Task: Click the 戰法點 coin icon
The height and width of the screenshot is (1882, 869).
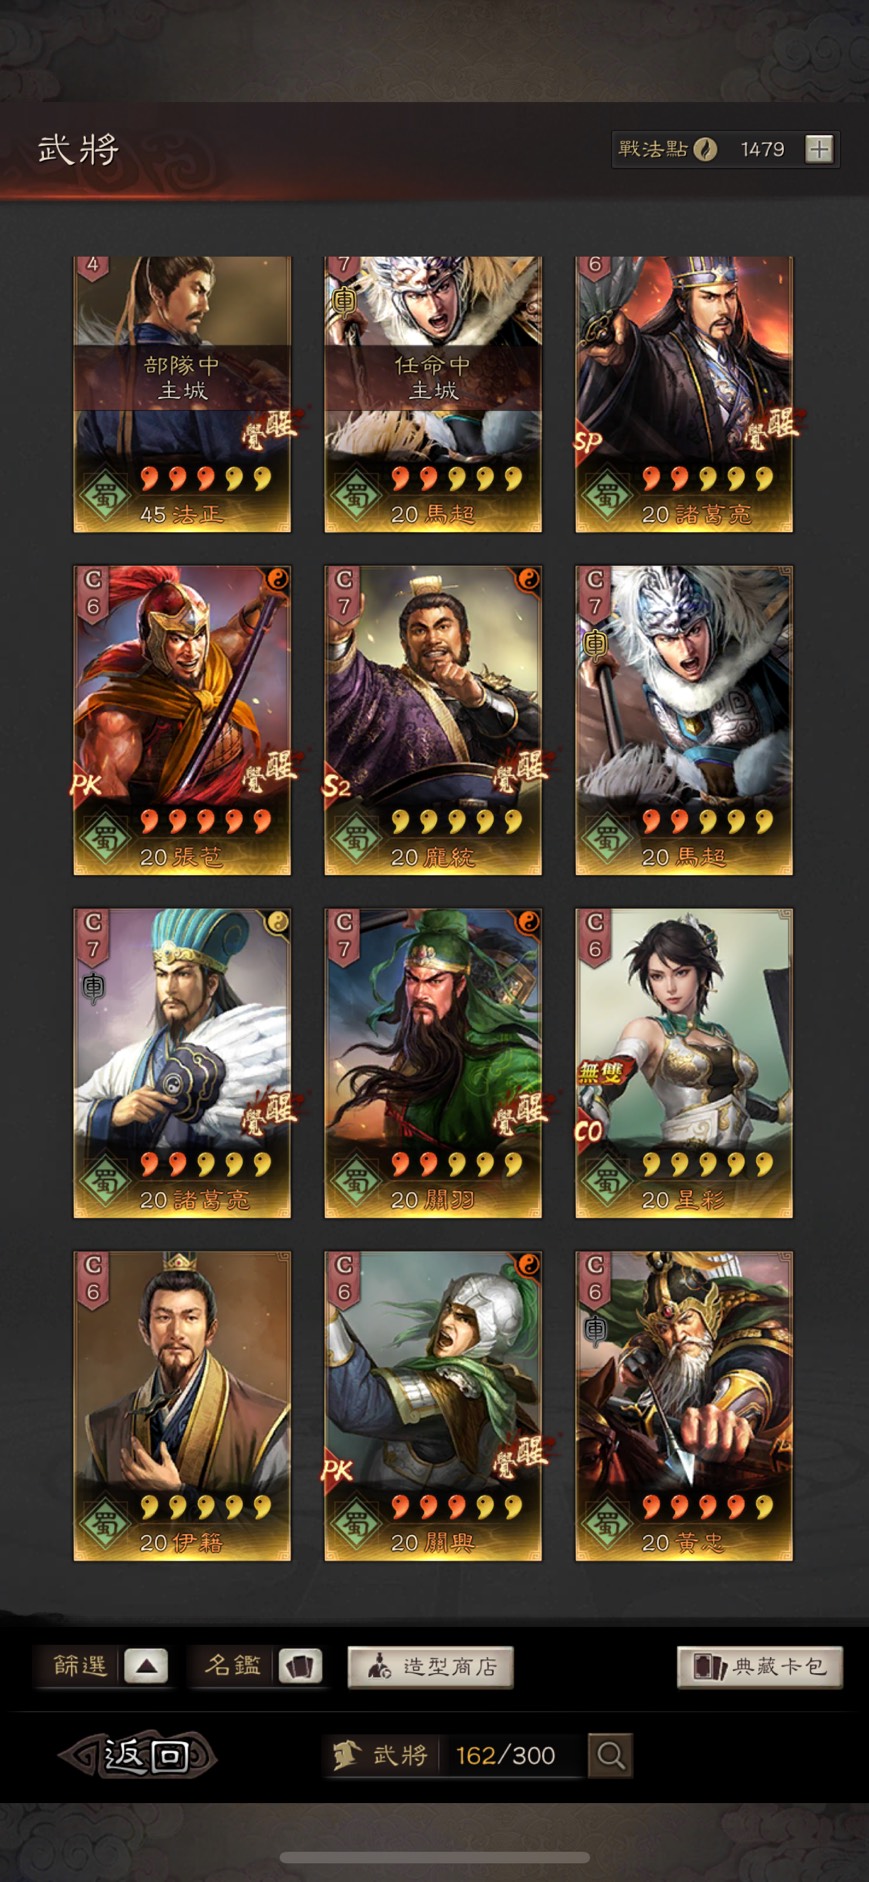Action: pos(705,150)
